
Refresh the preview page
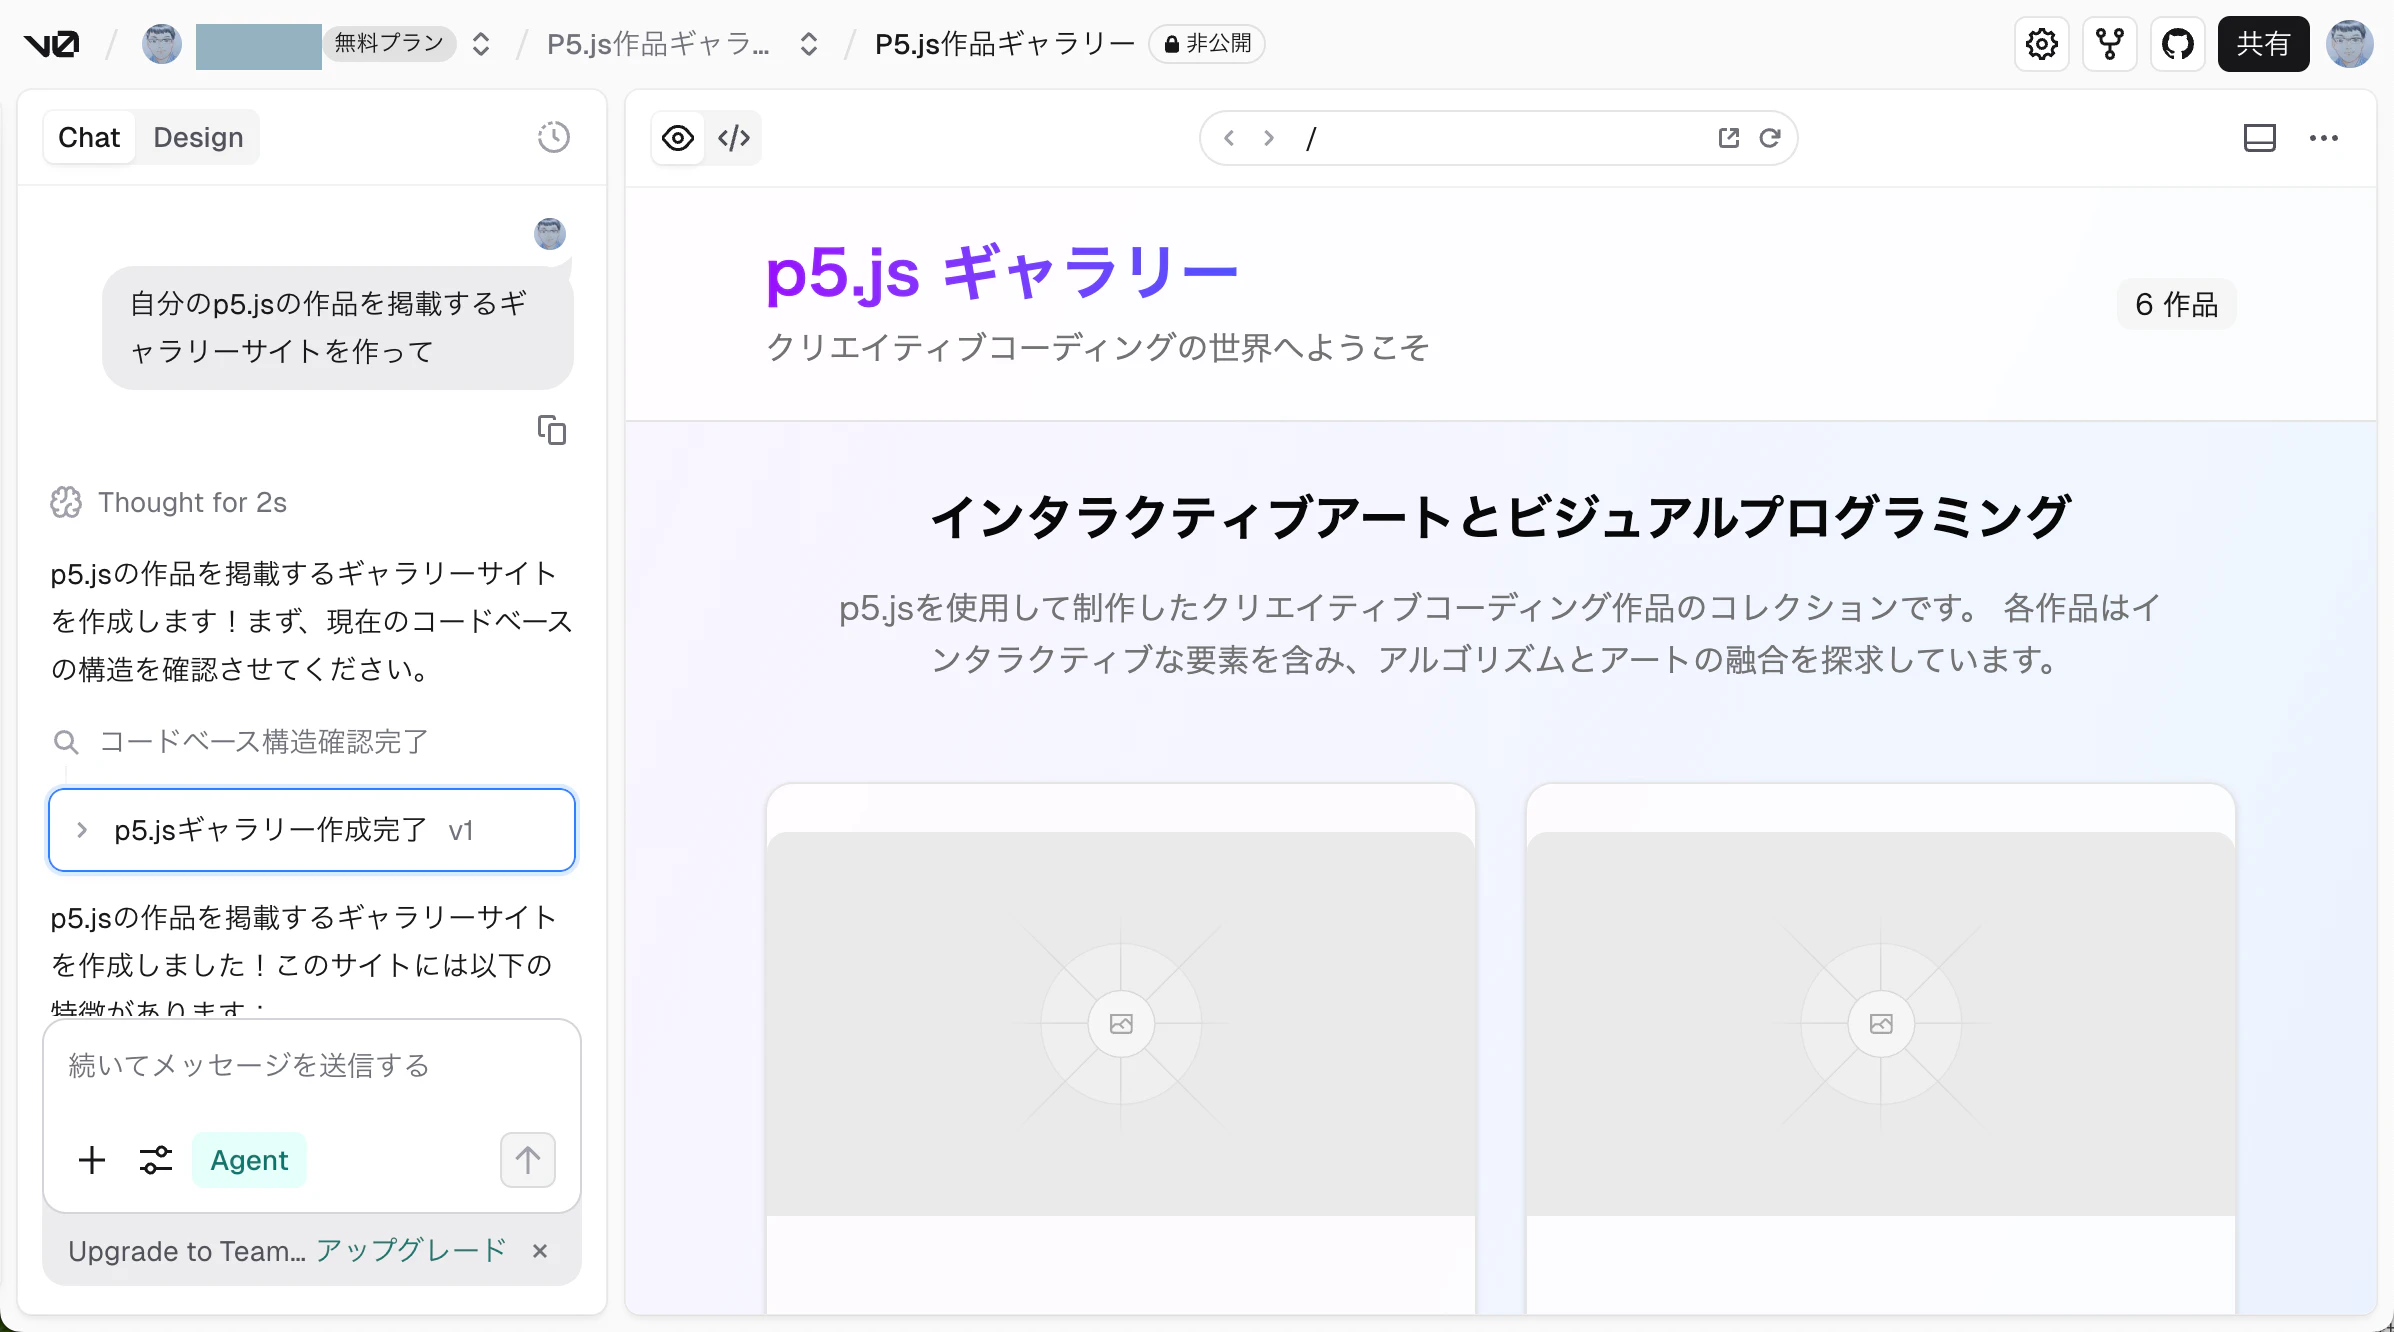(x=1770, y=138)
